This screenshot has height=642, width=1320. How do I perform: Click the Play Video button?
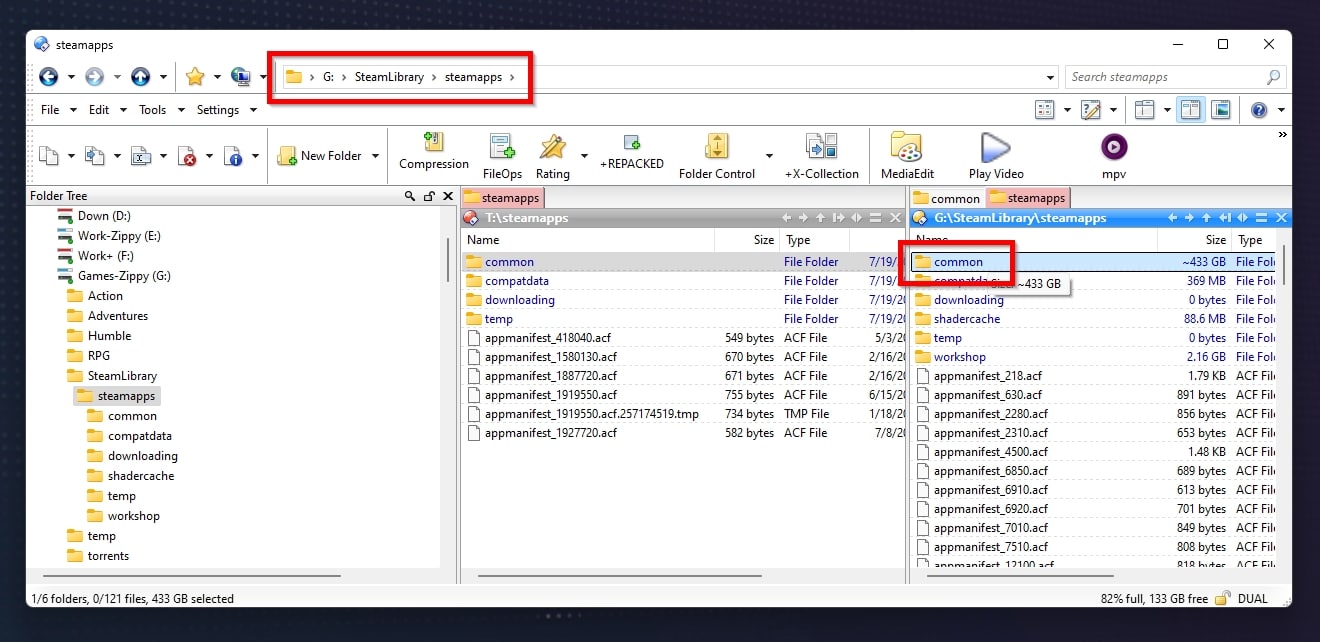(x=996, y=156)
